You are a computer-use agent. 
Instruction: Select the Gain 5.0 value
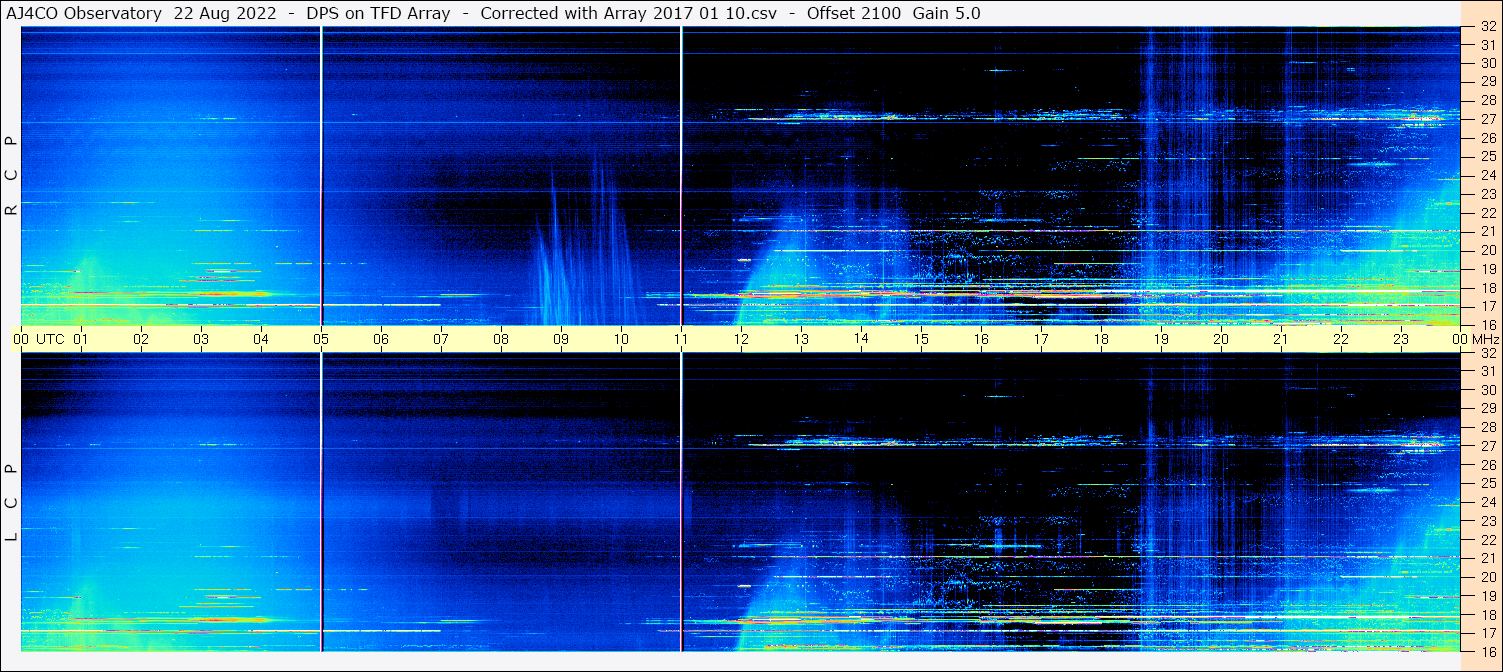[x=946, y=13]
